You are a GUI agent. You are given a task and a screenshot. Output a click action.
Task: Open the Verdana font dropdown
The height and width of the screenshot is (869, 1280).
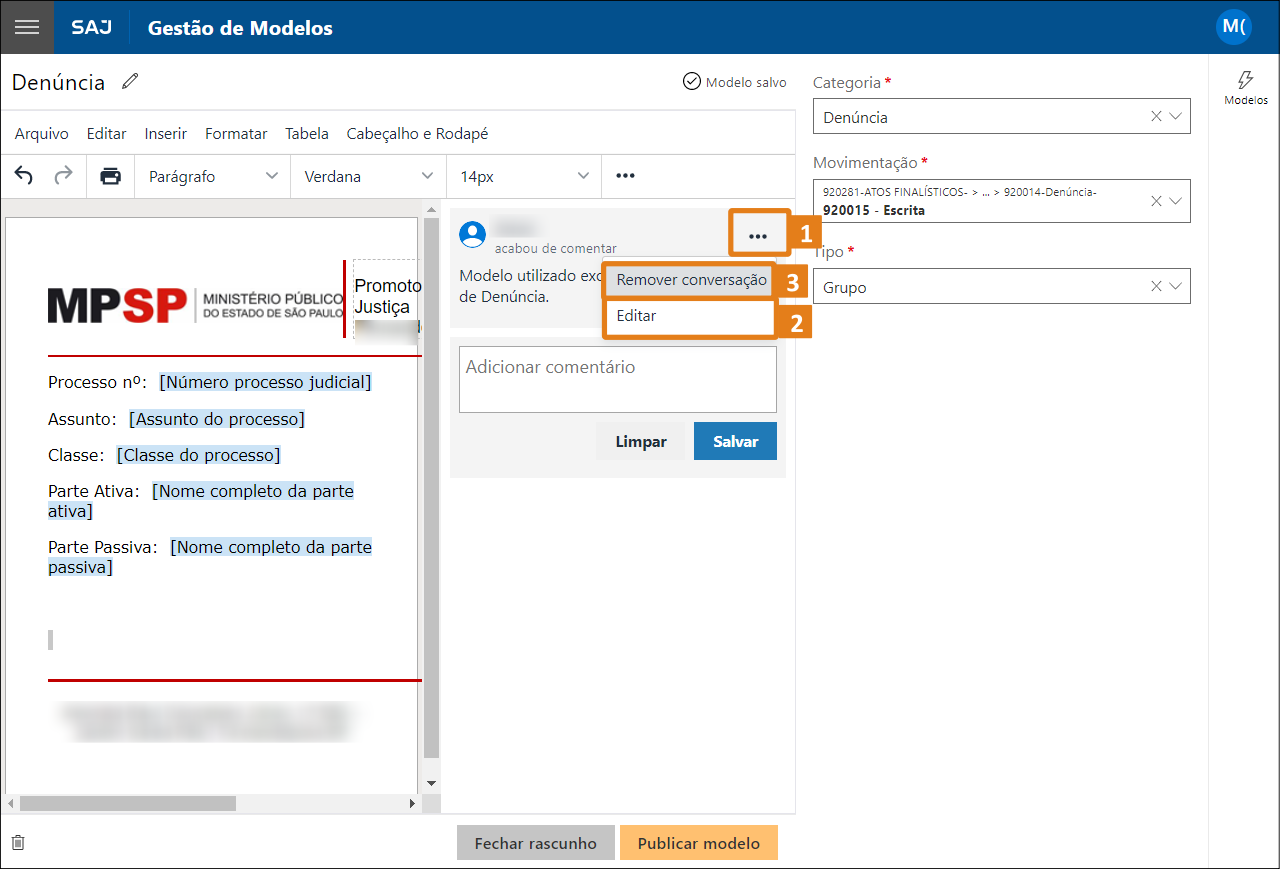(369, 176)
